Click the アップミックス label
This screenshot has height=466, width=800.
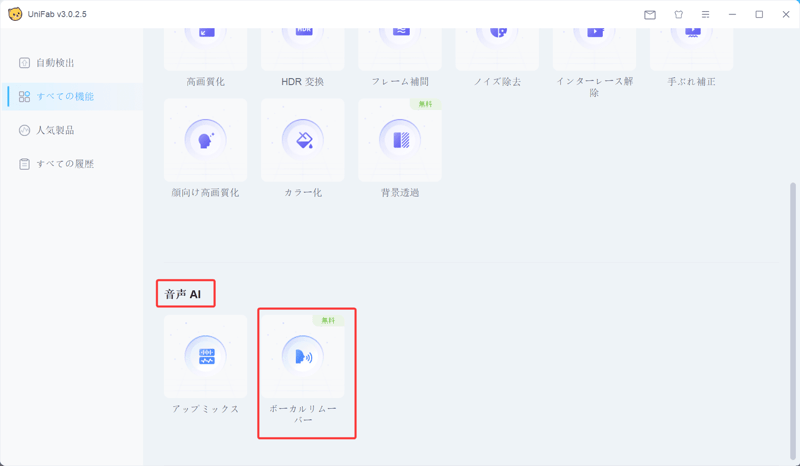point(206,409)
